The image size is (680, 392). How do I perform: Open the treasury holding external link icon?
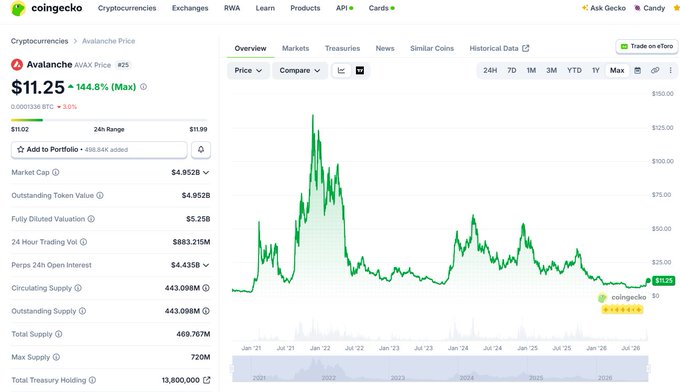tap(207, 380)
